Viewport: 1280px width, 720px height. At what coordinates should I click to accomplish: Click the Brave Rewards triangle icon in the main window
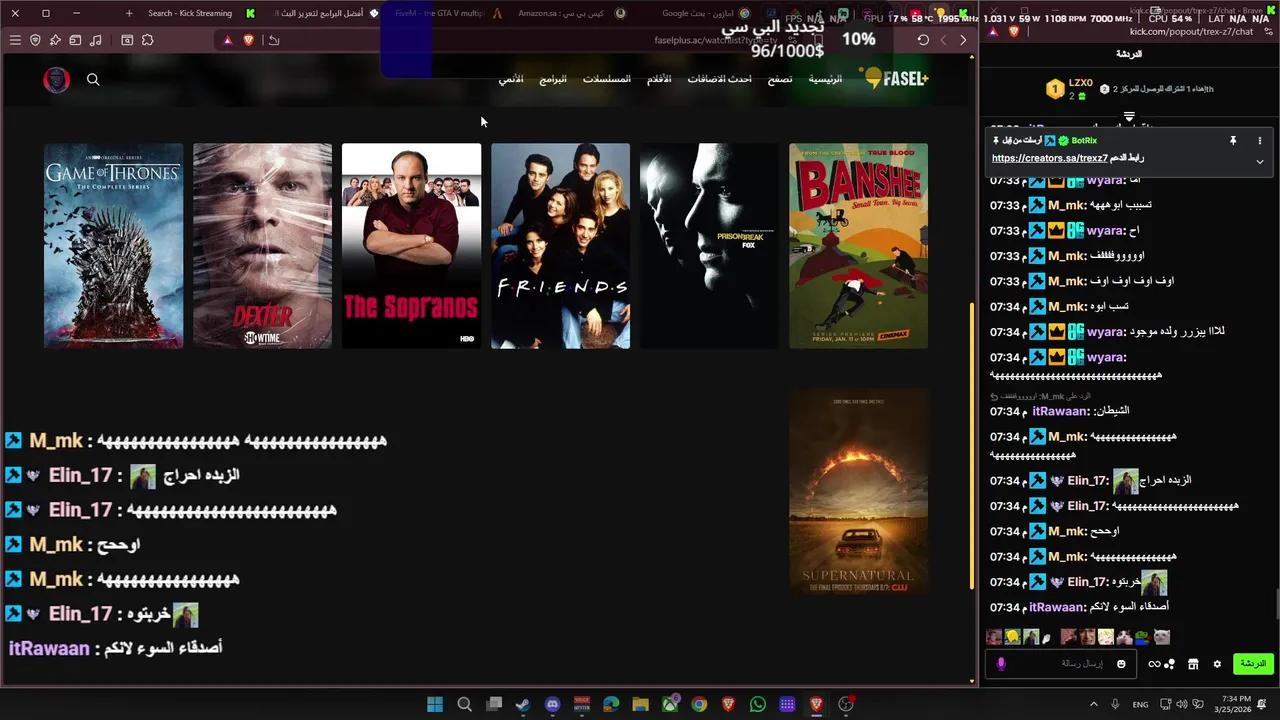click(228, 40)
